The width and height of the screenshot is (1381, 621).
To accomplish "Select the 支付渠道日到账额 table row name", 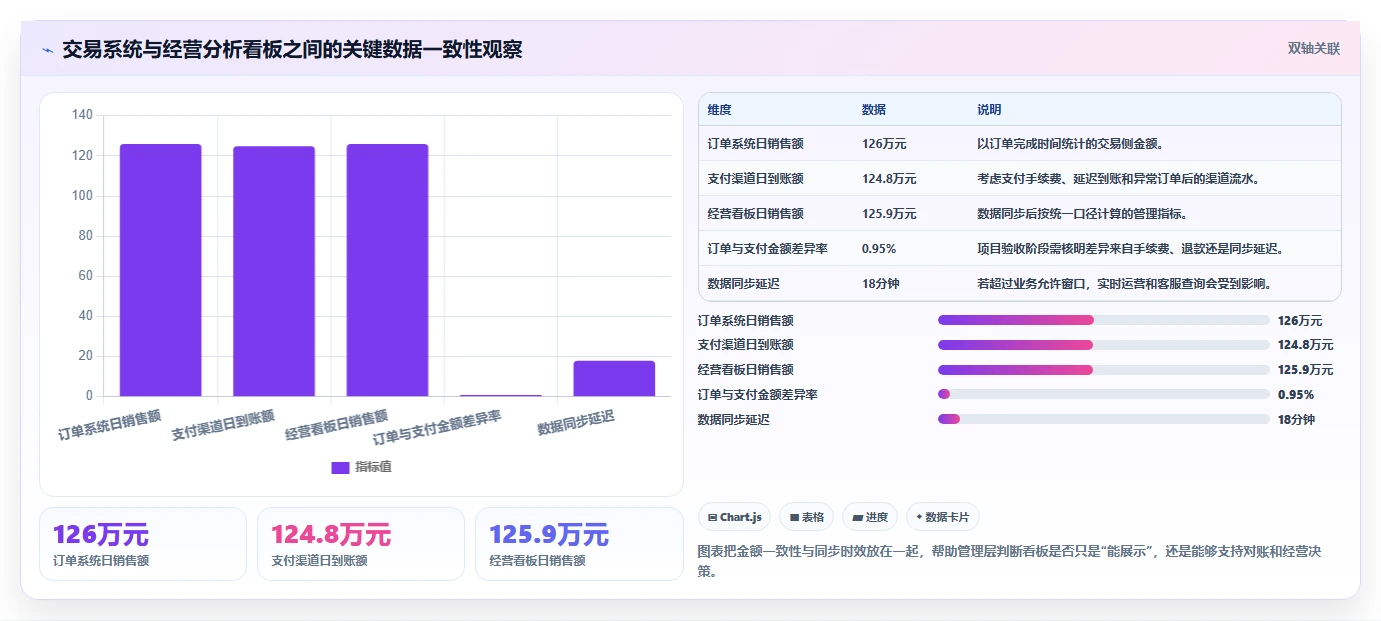I will tap(755, 179).
